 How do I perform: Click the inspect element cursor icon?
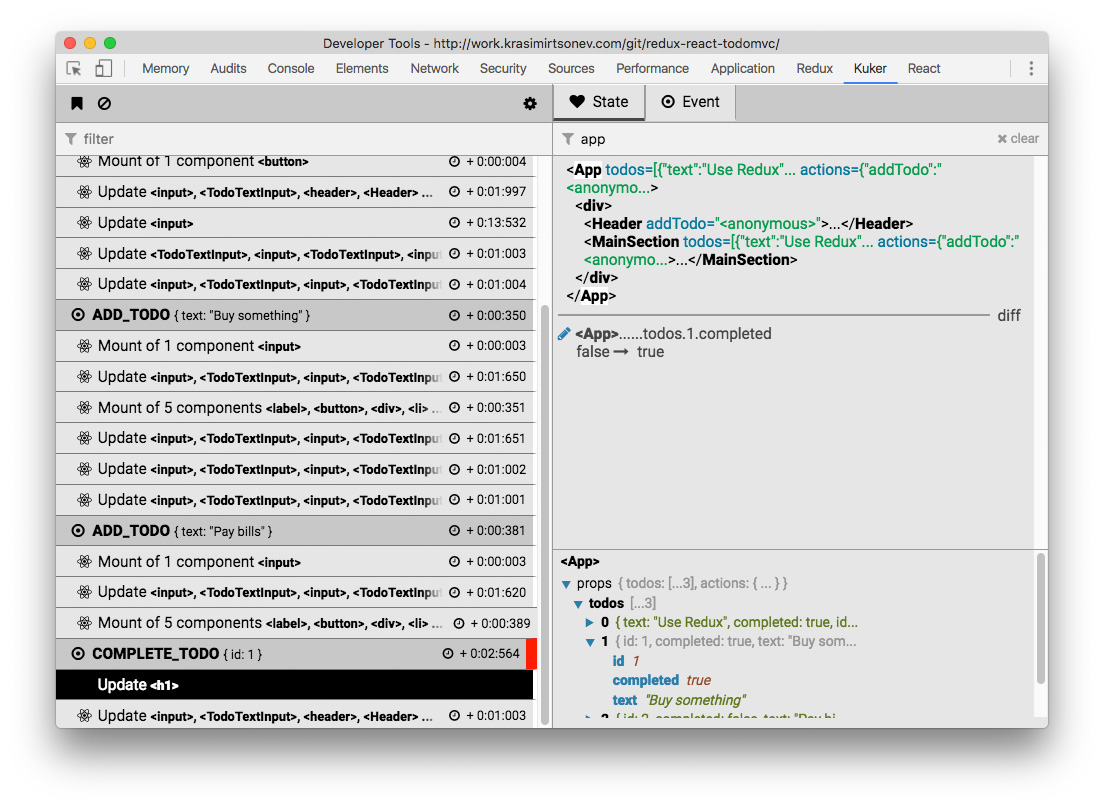(x=74, y=69)
